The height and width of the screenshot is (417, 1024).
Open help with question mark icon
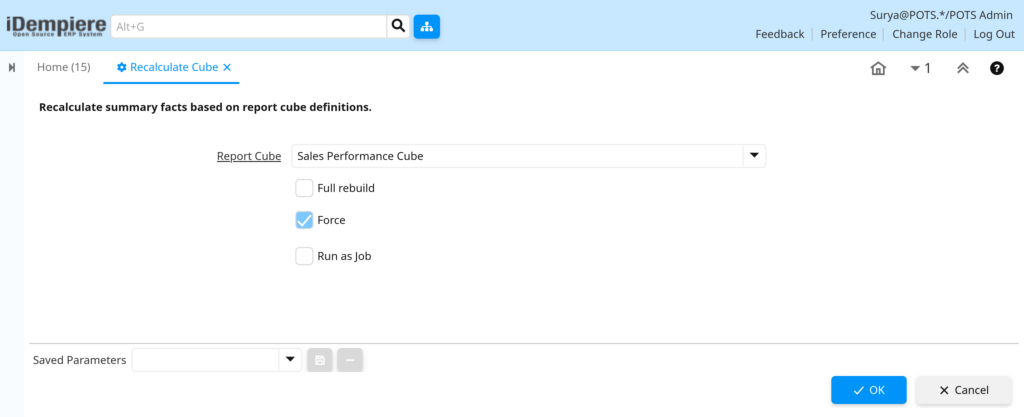997,68
